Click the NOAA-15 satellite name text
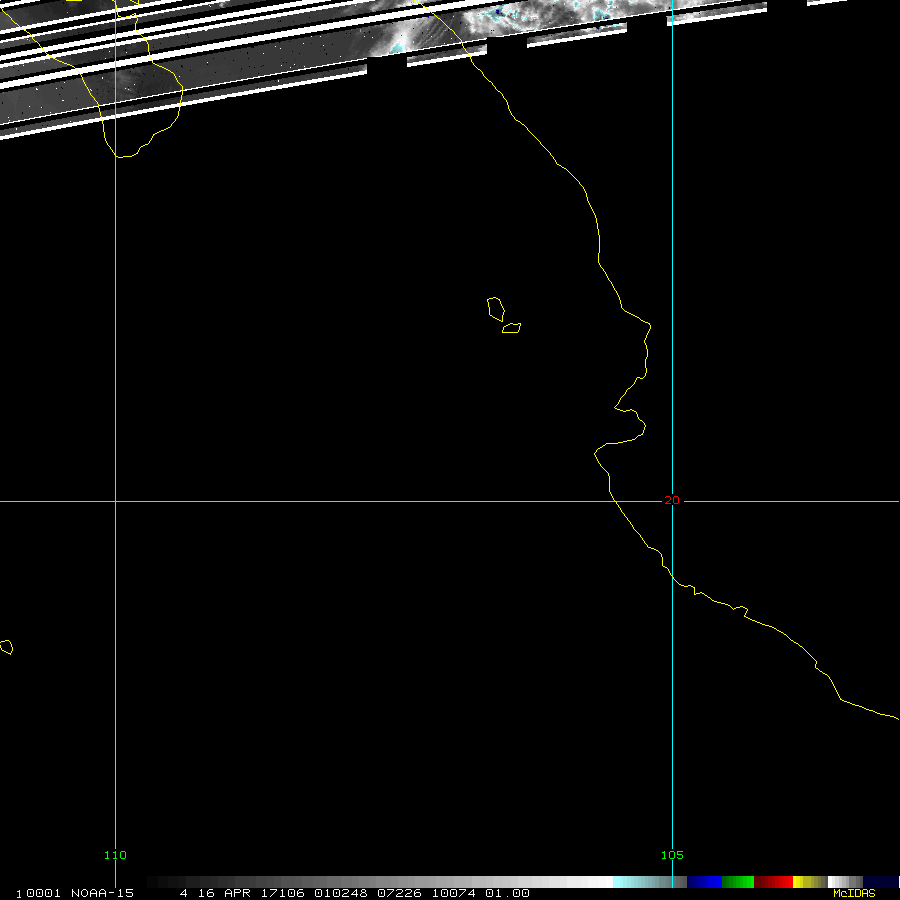The image size is (900, 900). 102,893
